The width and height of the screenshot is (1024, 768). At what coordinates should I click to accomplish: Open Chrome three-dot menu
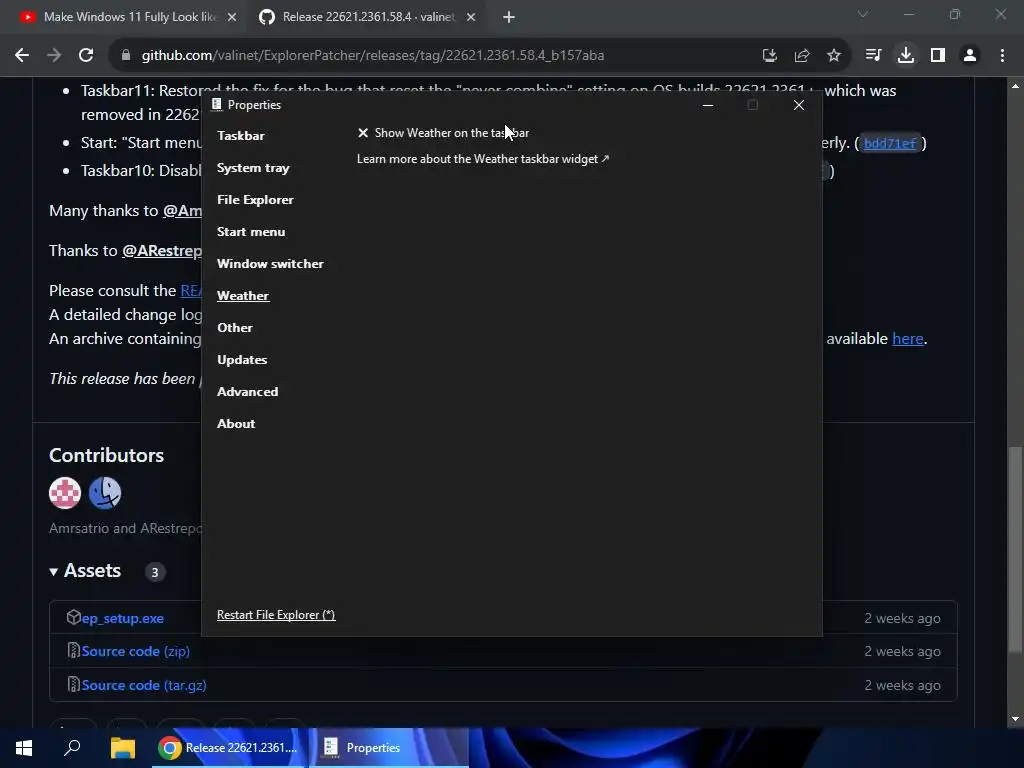(x=1002, y=56)
